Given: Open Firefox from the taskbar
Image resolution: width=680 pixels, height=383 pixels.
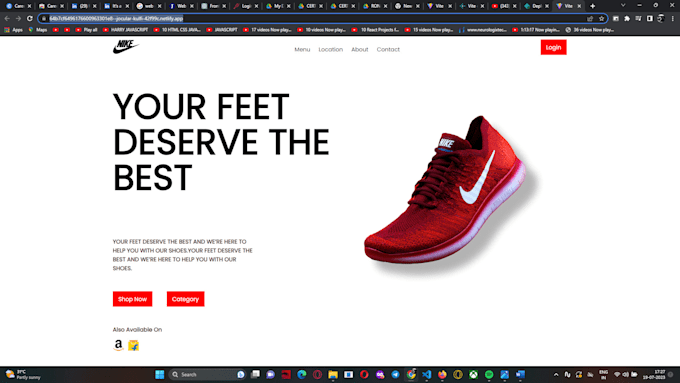Looking at the screenshot, I should point(442,374).
